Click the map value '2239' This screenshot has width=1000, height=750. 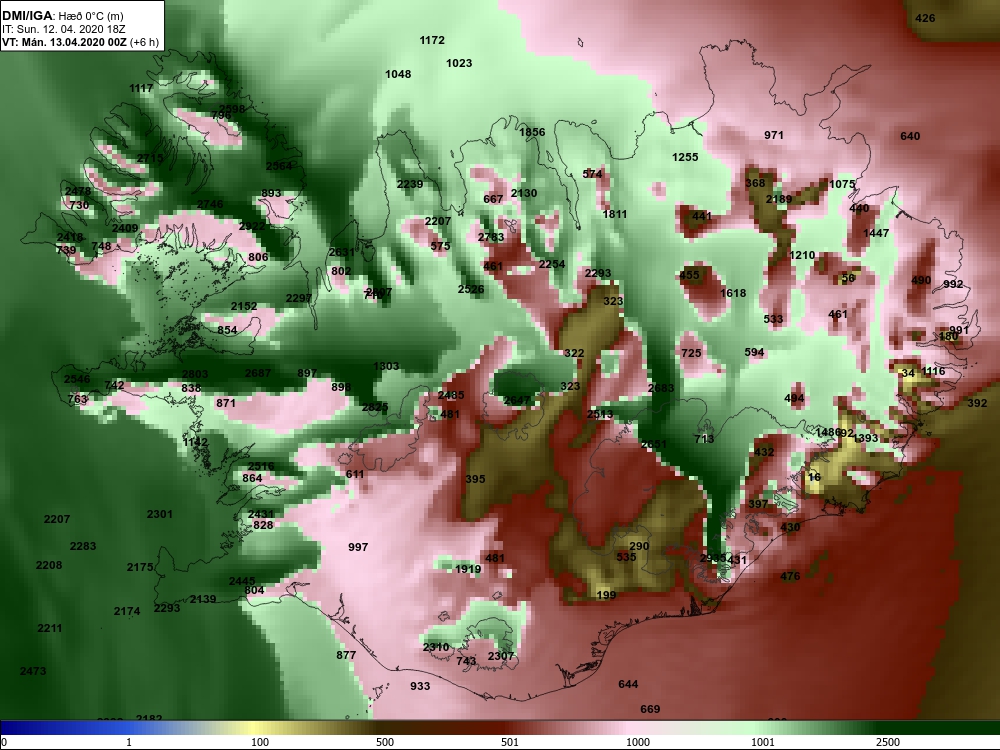410,184
